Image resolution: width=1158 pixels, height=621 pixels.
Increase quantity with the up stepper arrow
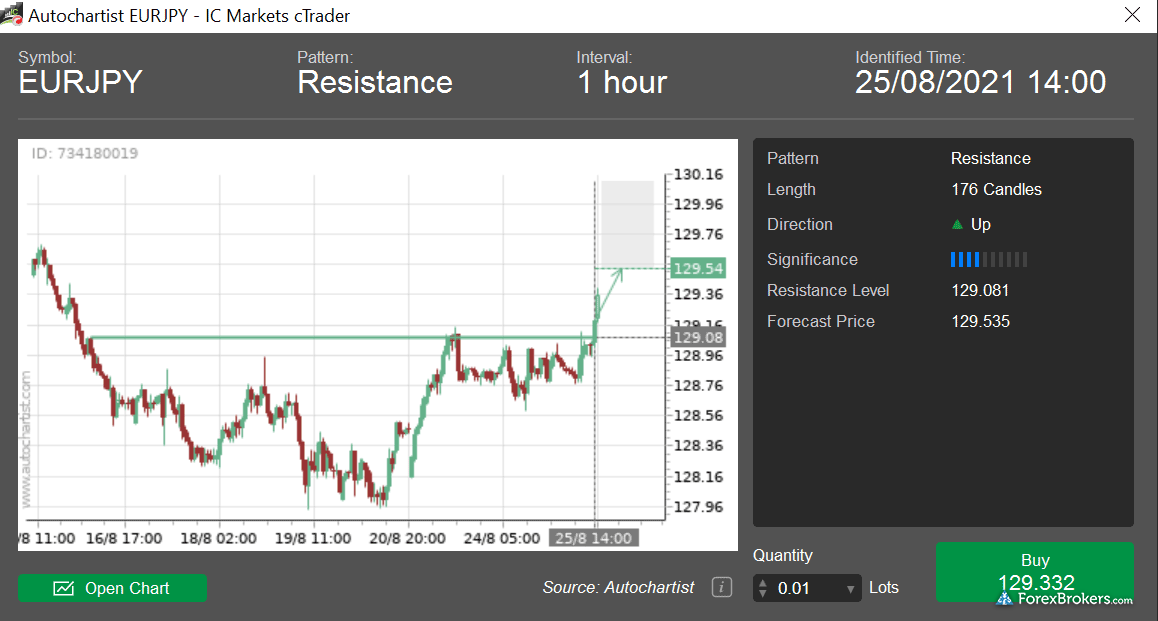765,582
